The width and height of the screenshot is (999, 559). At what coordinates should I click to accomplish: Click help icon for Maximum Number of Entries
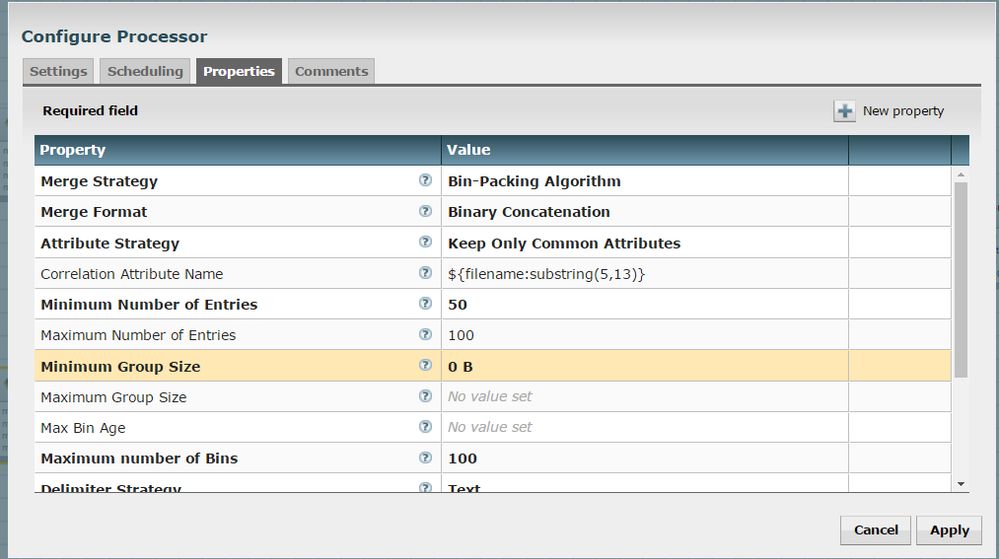coord(425,335)
